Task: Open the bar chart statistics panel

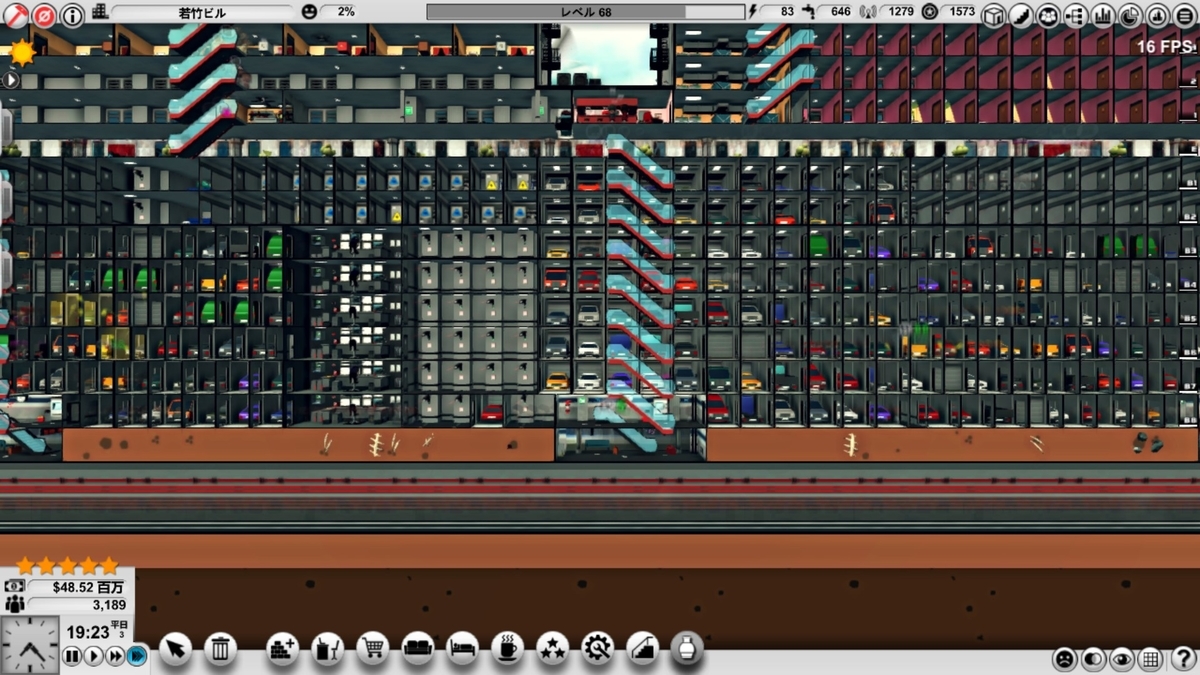Action: click(x=1103, y=15)
